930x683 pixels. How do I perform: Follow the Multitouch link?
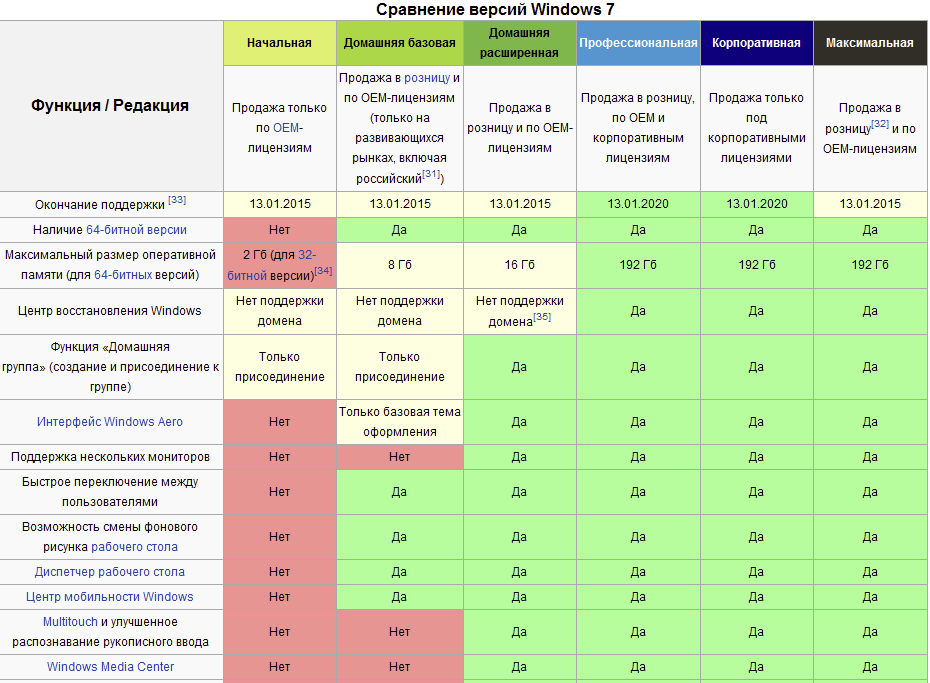click(70, 621)
